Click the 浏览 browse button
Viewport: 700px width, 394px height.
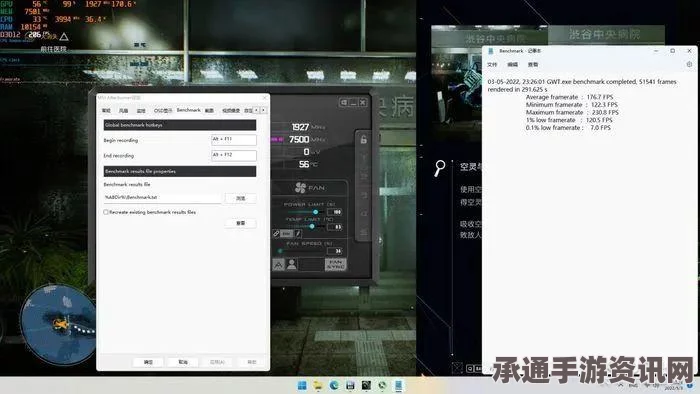coord(241,198)
